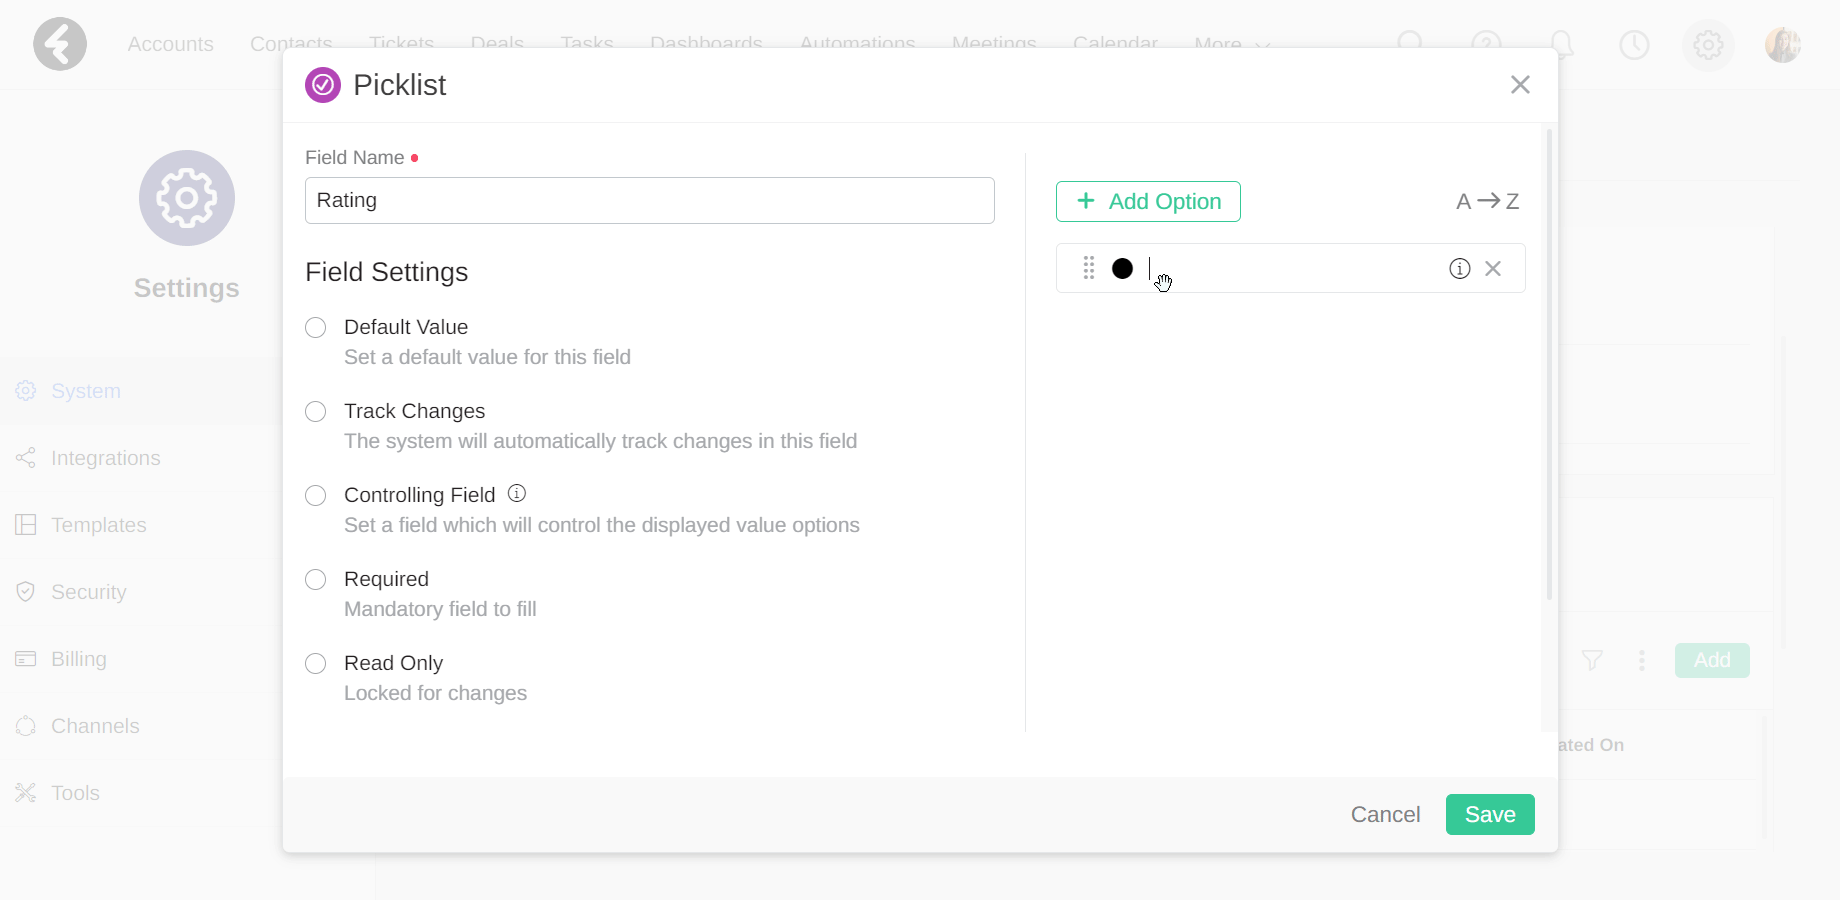This screenshot has width=1840, height=900.
Task: Click the Security shield icon
Action: tap(26, 592)
